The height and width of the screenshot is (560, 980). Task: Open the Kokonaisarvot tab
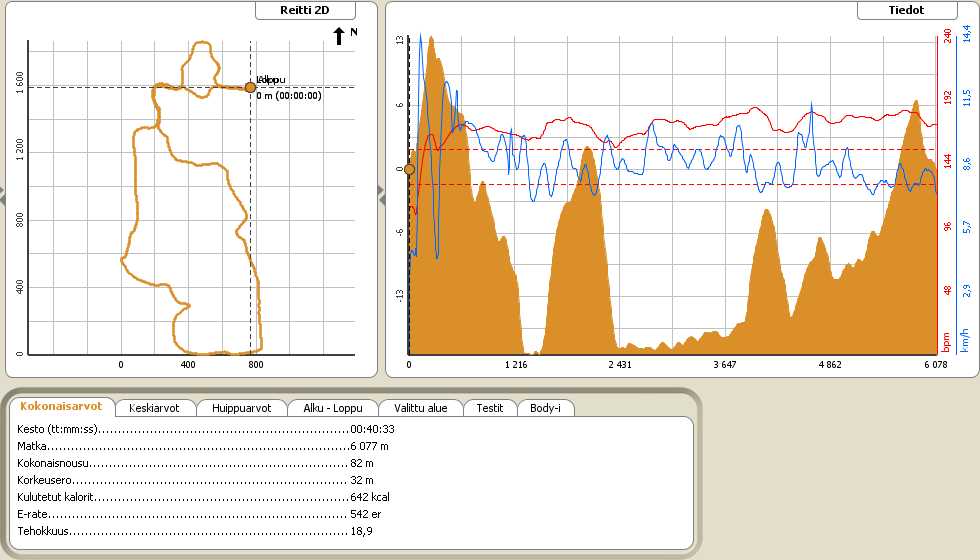click(x=61, y=406)
